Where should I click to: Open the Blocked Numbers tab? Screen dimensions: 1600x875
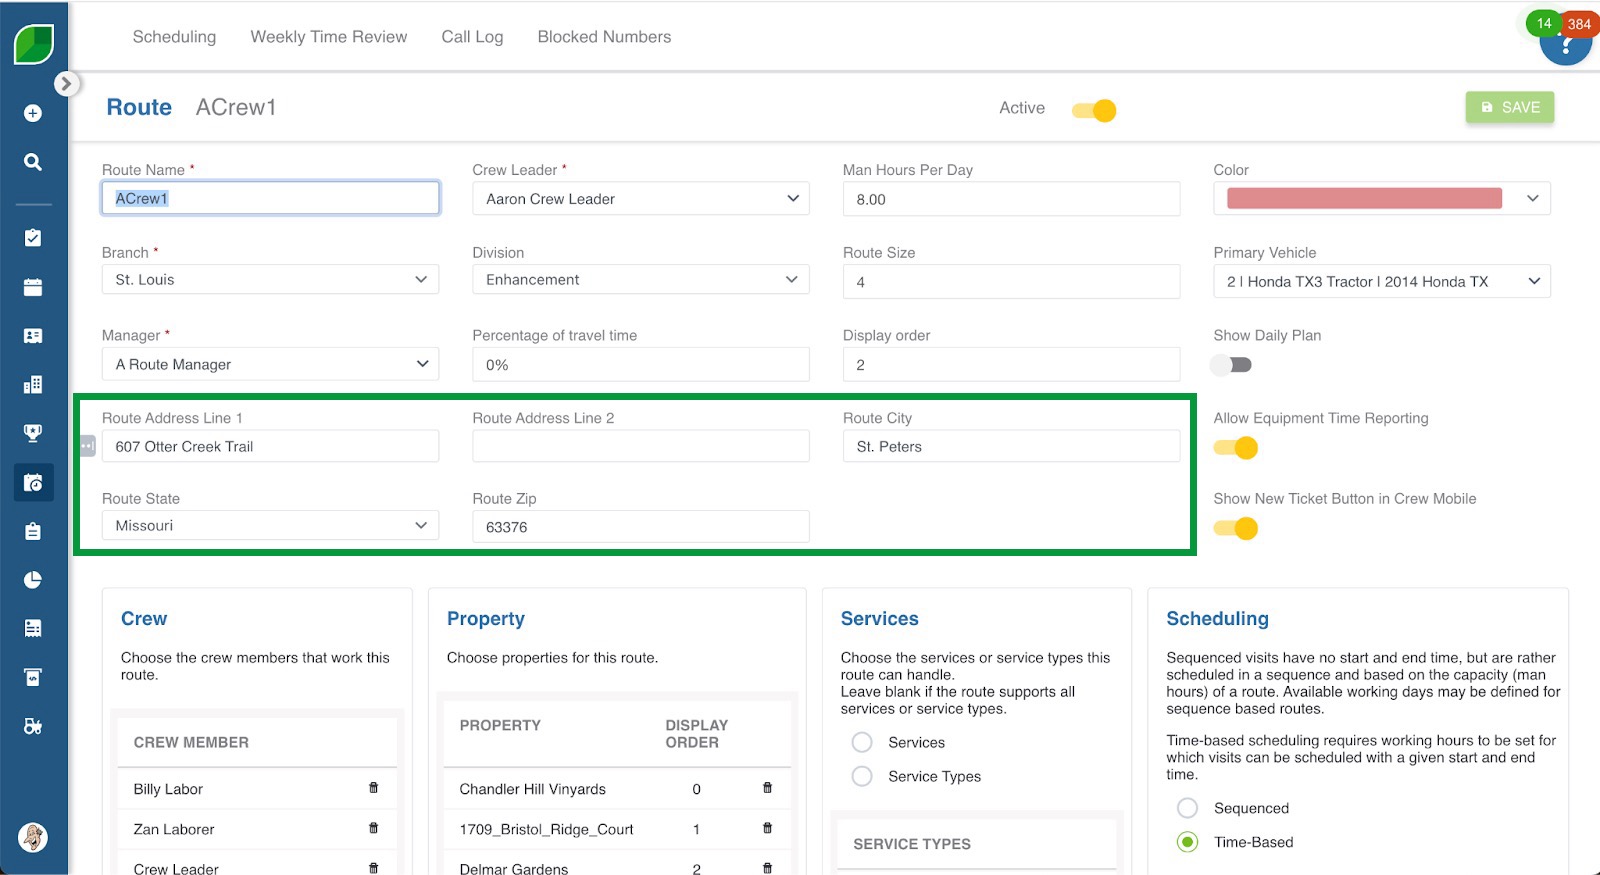pyautogui.click(x=604, y=37)
